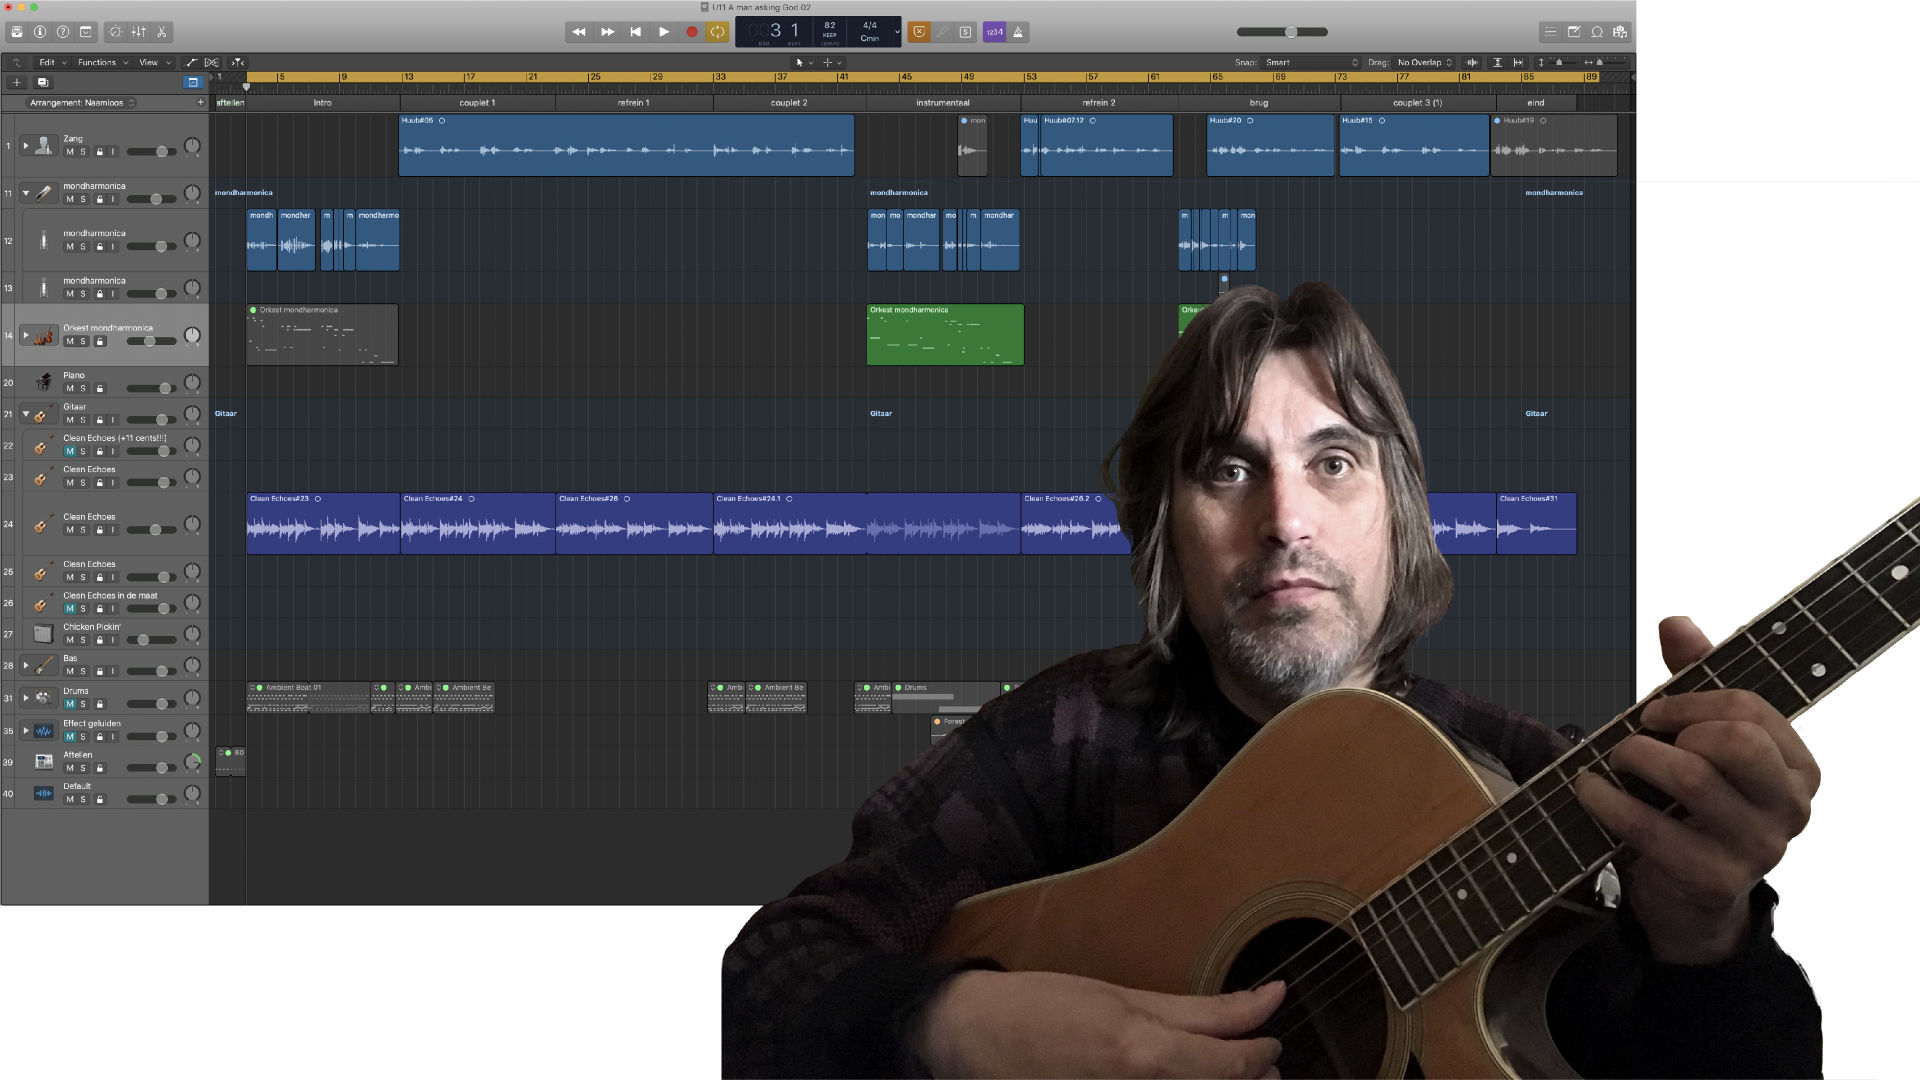This screenshot has width=1920, height=1080.
Task: Enable the metronome click
Action: coord(1018,32)
